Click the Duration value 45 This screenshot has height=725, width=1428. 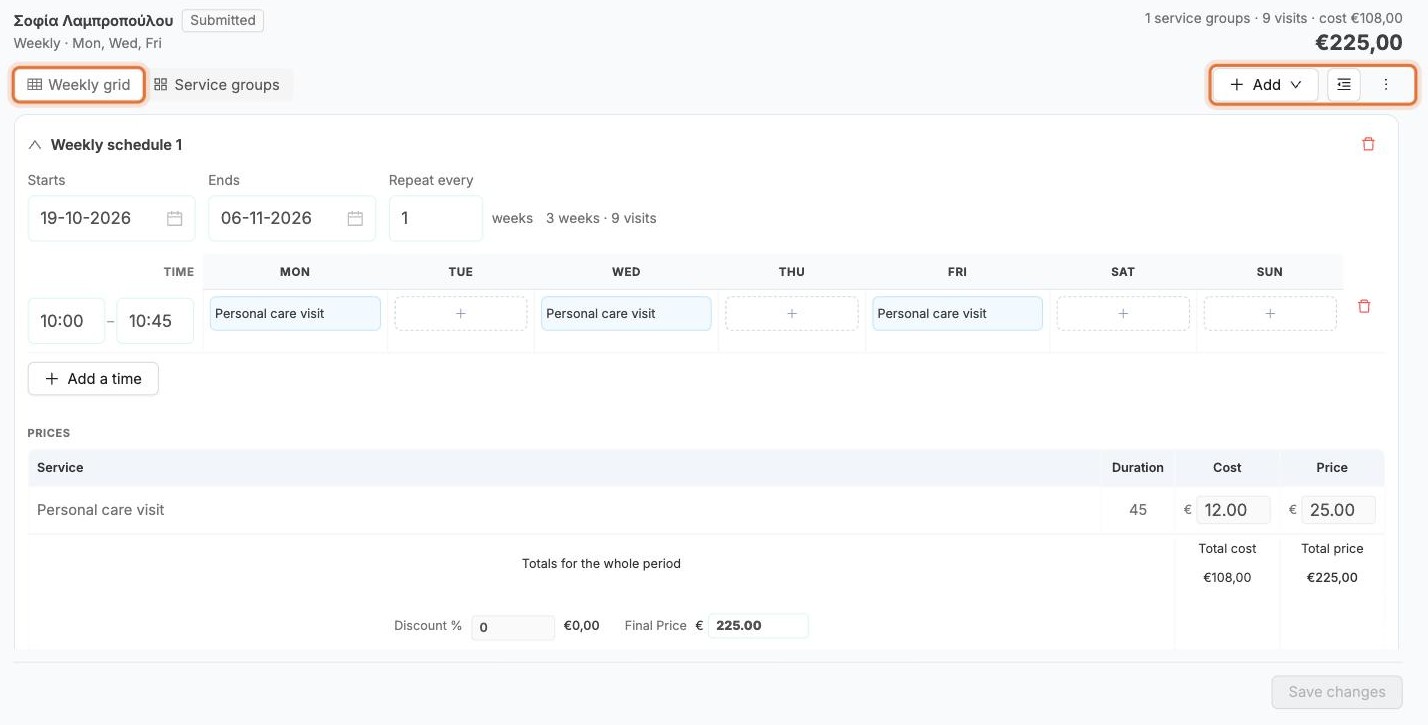point(1138,510)
